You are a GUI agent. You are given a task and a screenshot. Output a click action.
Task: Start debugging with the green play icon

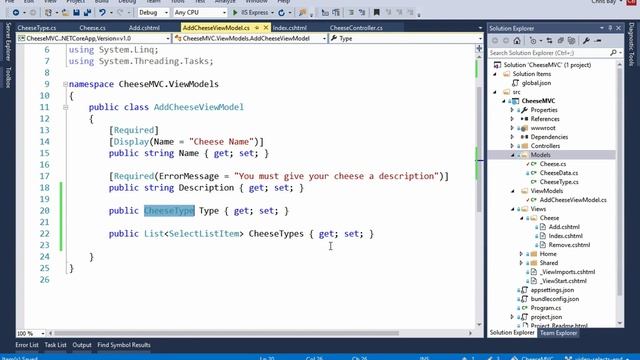pos(235,13)
